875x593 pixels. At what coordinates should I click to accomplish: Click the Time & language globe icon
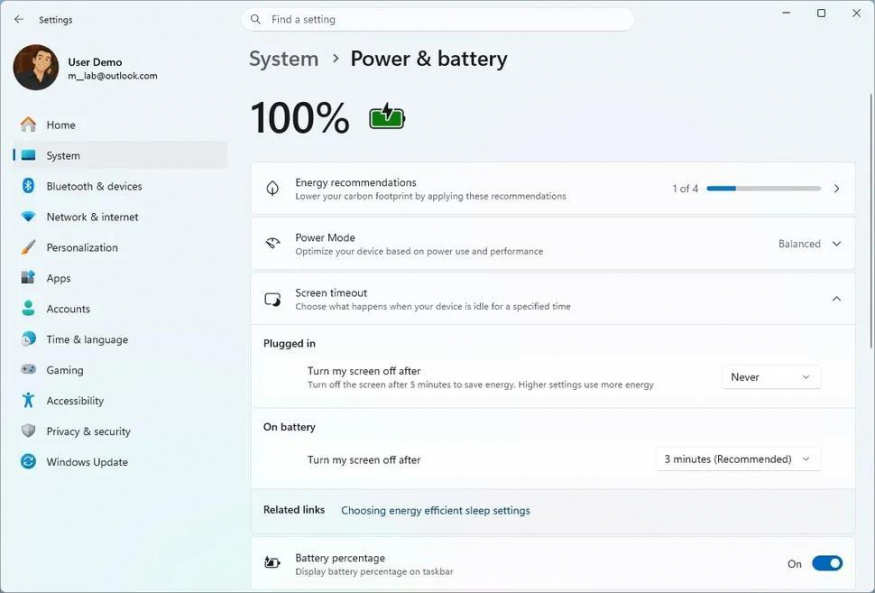(28, 339)
